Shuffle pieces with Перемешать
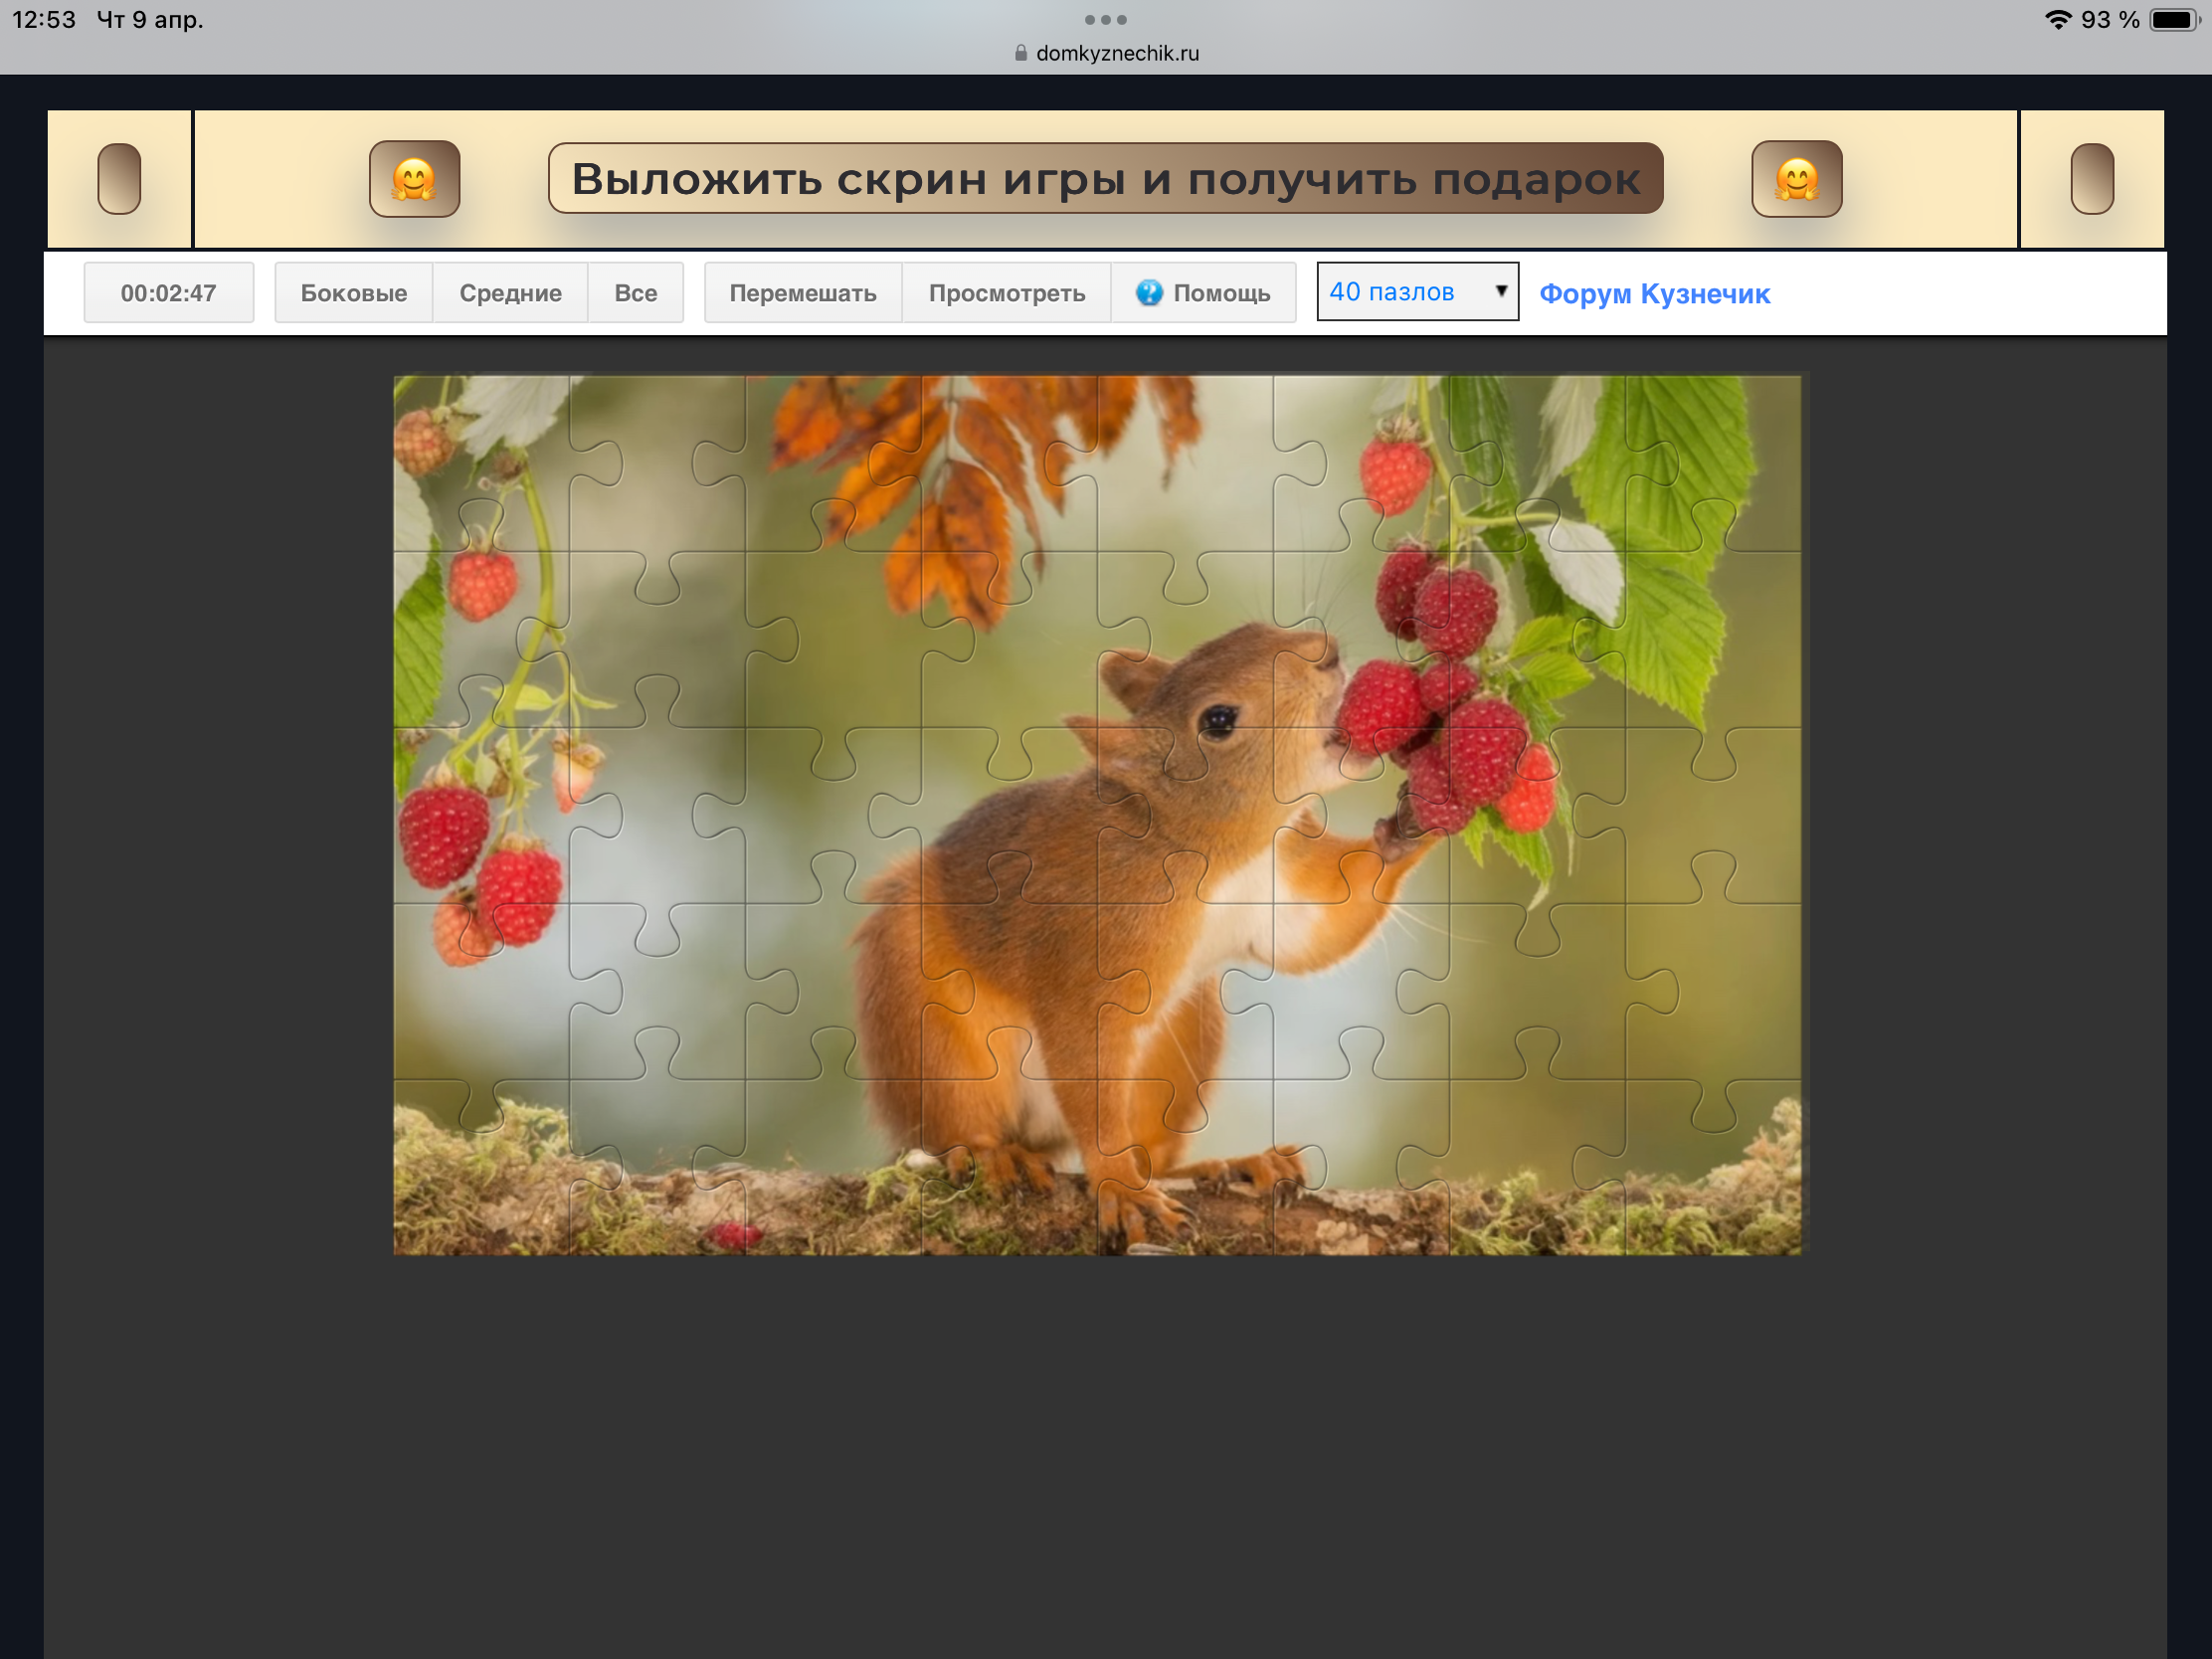Screen dimensions: 2212x1659 pos(802,293)
